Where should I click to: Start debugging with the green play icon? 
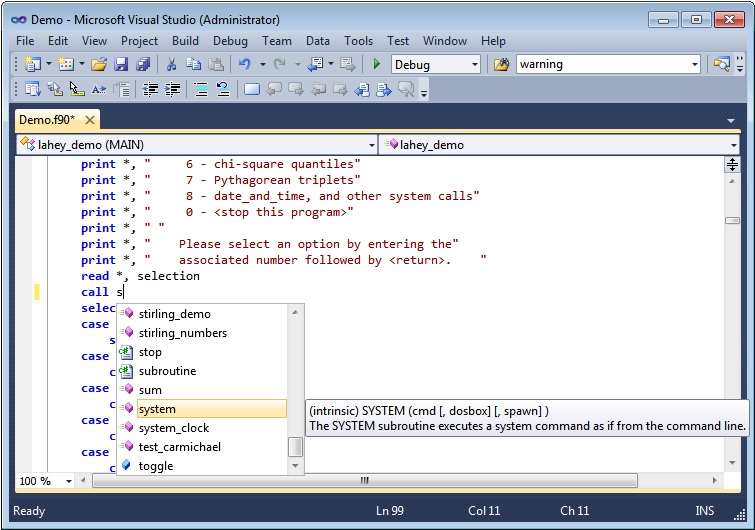click(377, 64)
